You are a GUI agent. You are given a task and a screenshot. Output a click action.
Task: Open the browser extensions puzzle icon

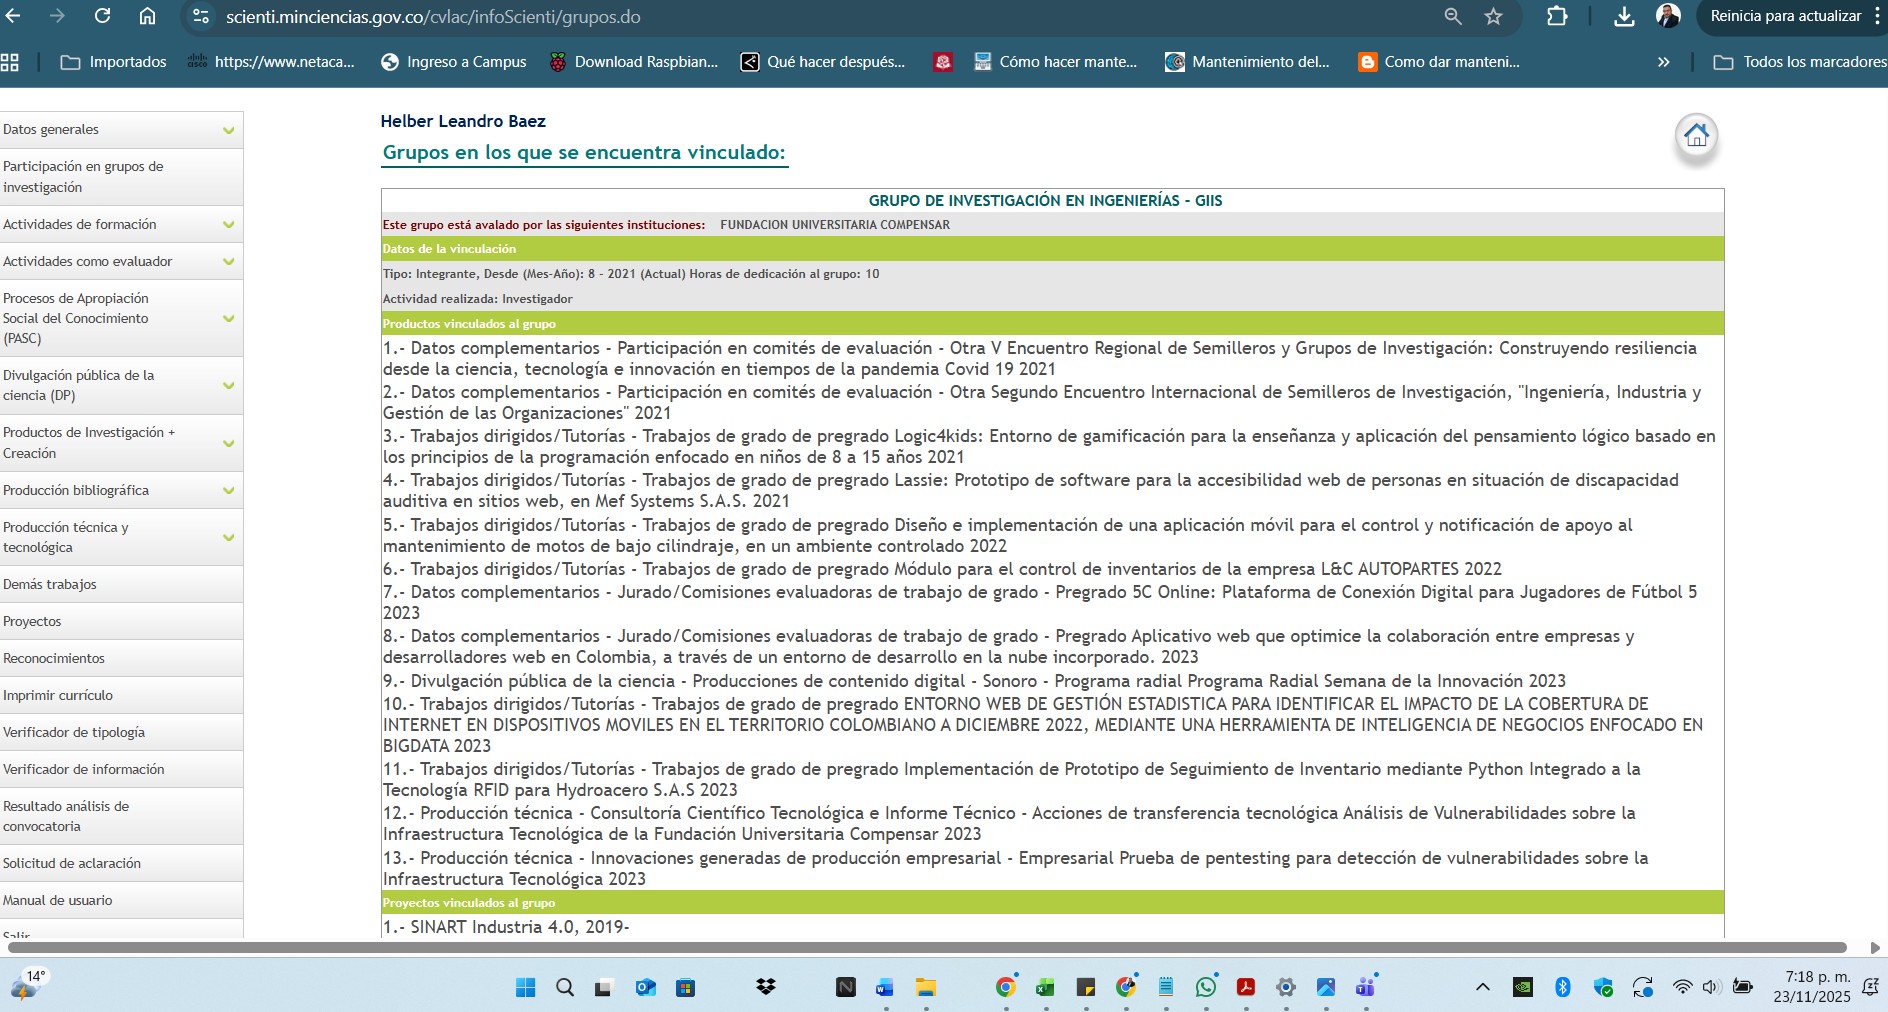[1557, 16]
